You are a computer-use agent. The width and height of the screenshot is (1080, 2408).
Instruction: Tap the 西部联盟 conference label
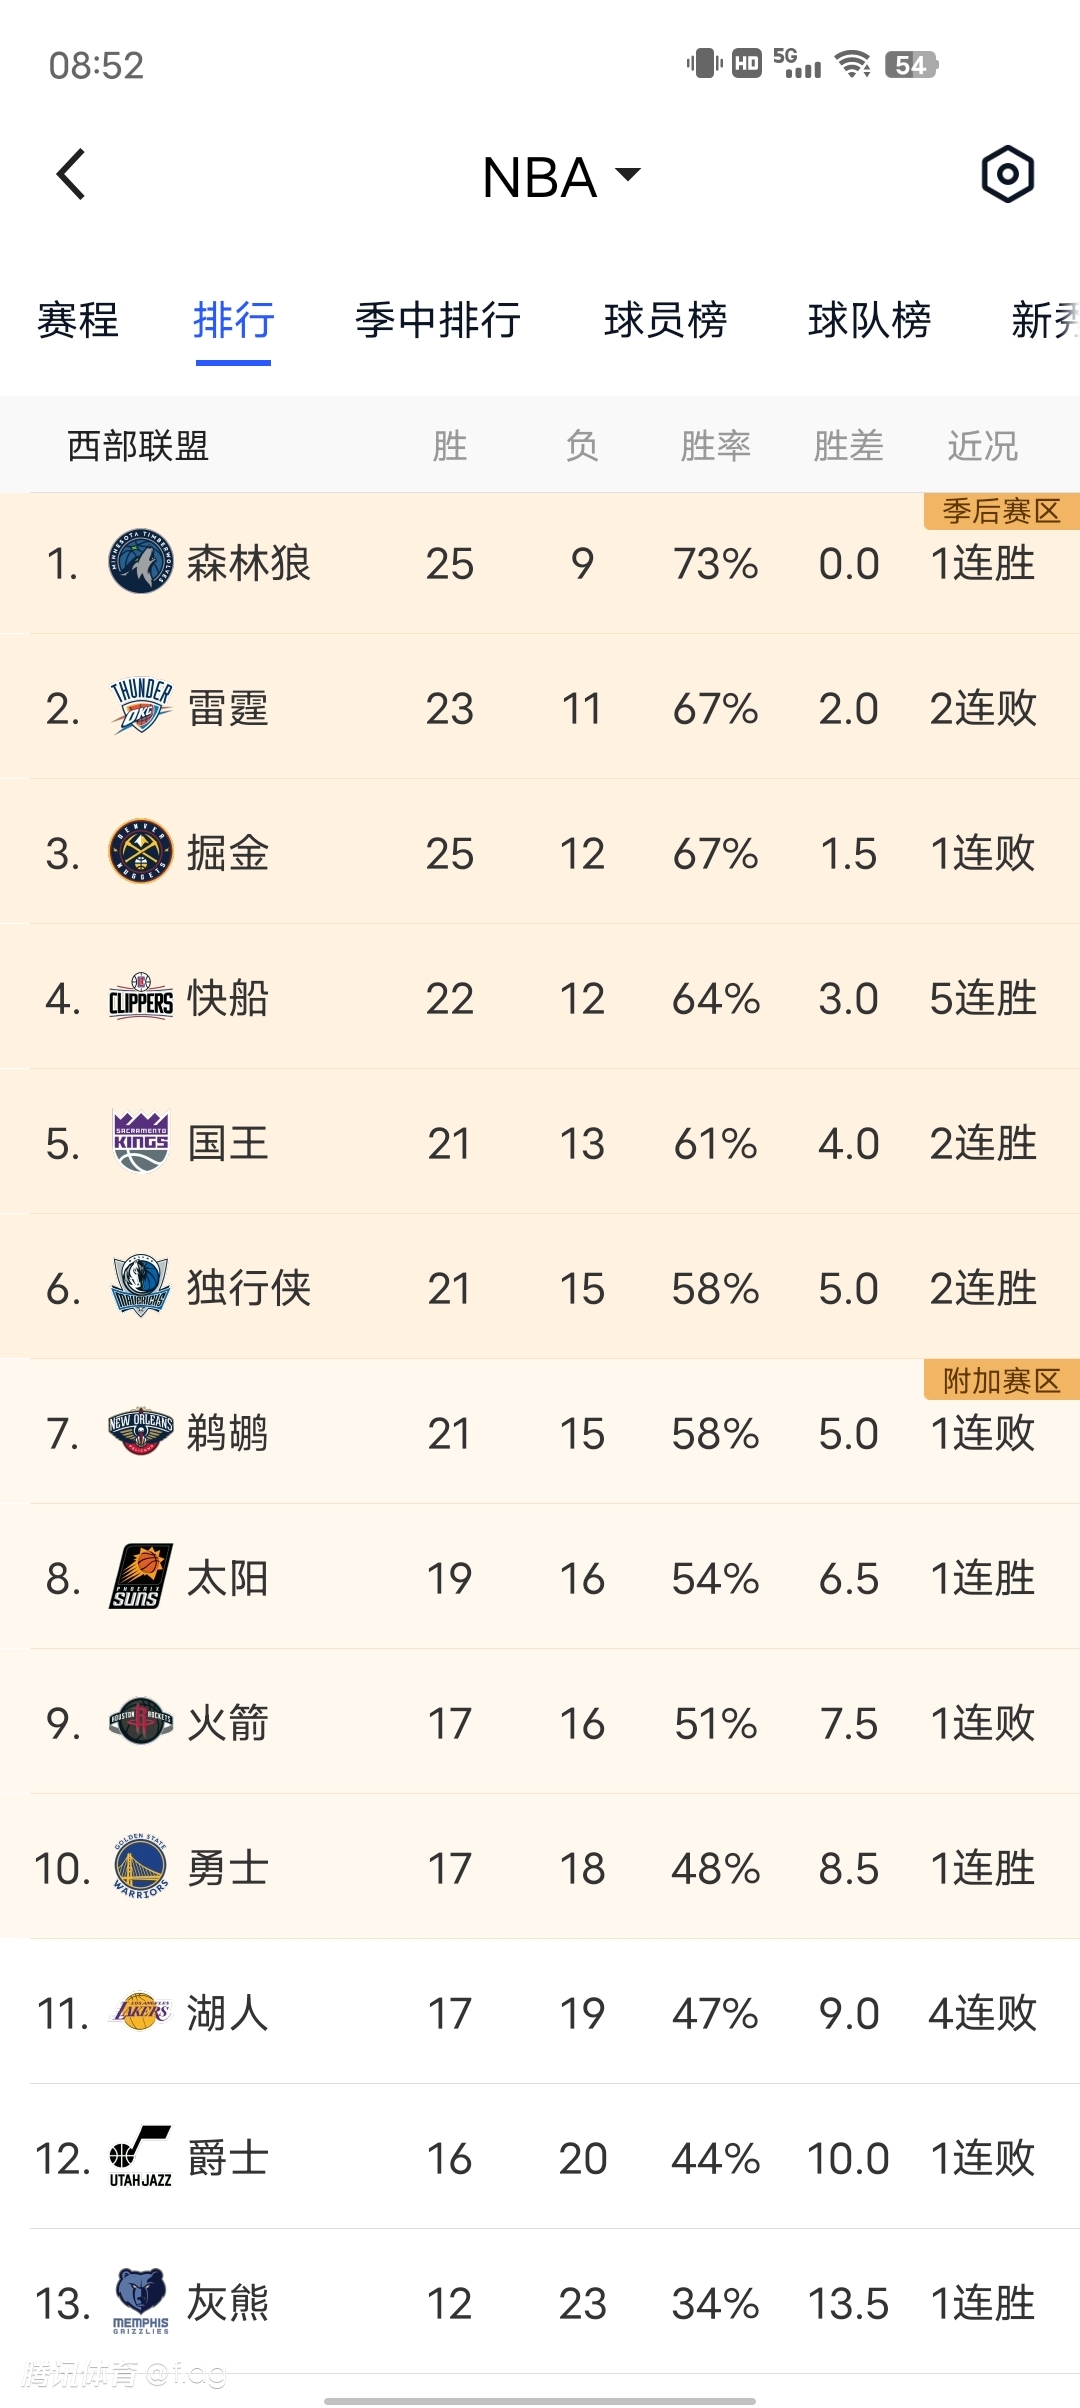tap(138, 446)
